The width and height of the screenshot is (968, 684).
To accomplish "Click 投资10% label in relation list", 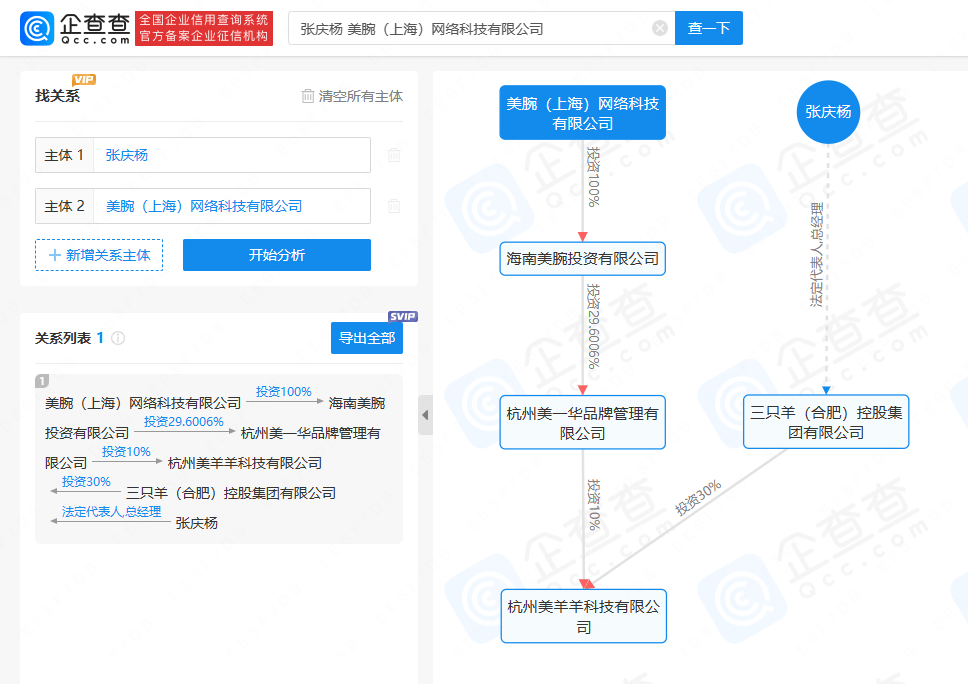I will tap(127, 452).
